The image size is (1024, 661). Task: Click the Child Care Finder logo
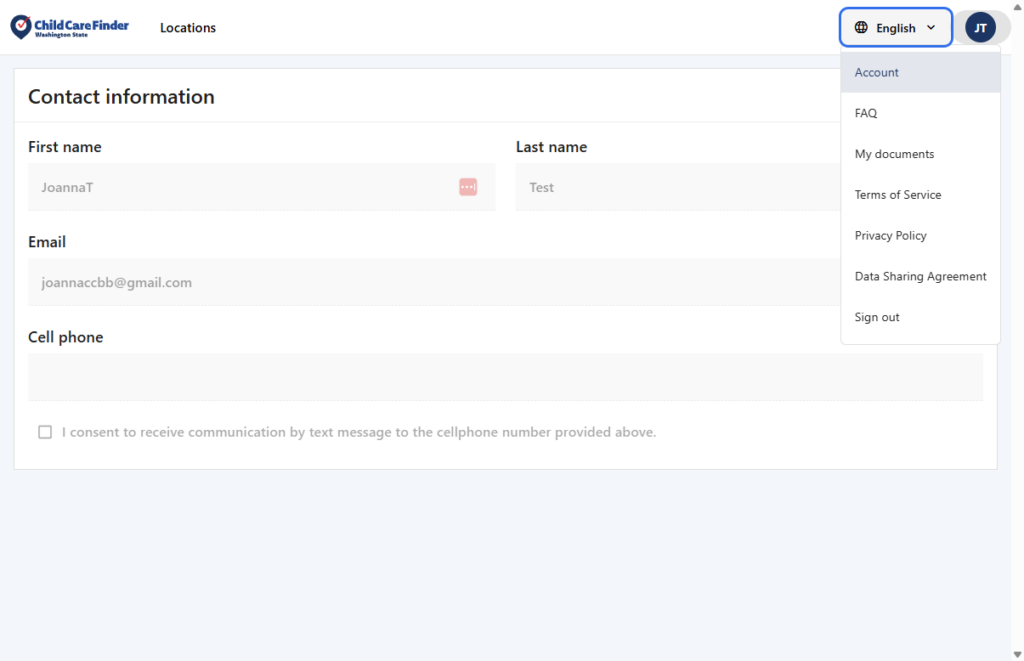[70, 27]
